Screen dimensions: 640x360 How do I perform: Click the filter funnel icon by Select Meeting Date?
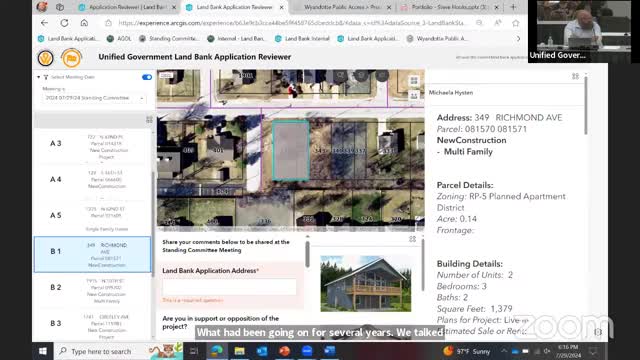[x=46, y=77]
